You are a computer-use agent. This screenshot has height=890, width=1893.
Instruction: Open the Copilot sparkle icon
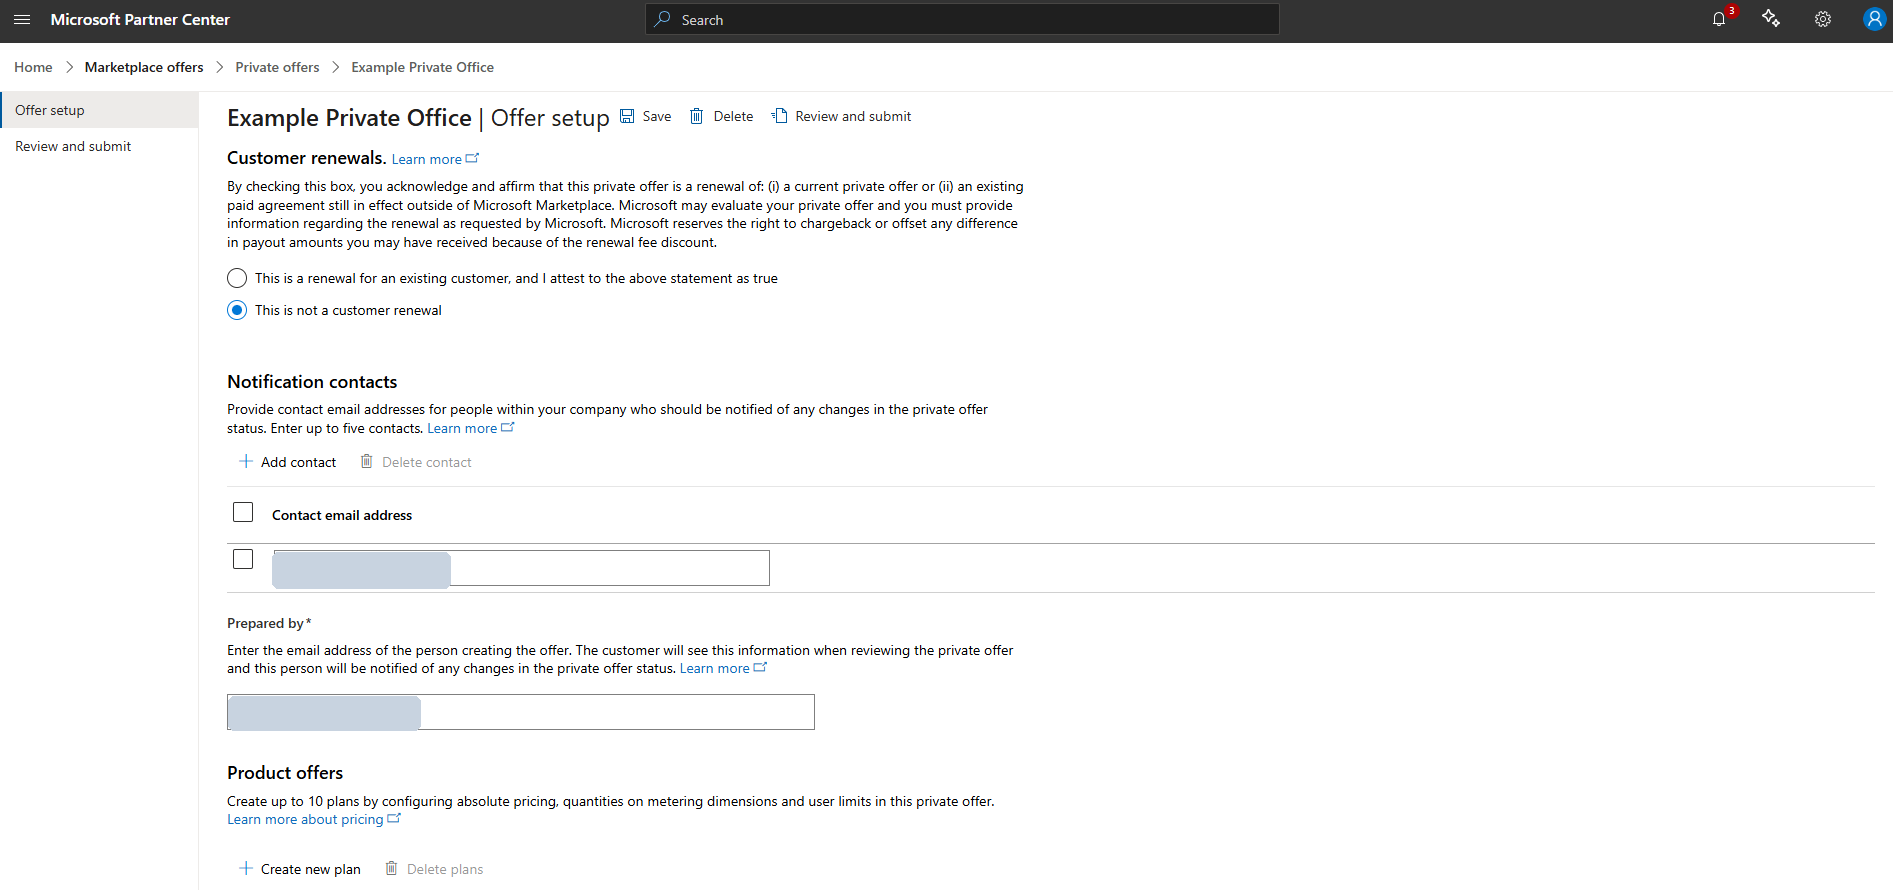(x=1771, y=19)
